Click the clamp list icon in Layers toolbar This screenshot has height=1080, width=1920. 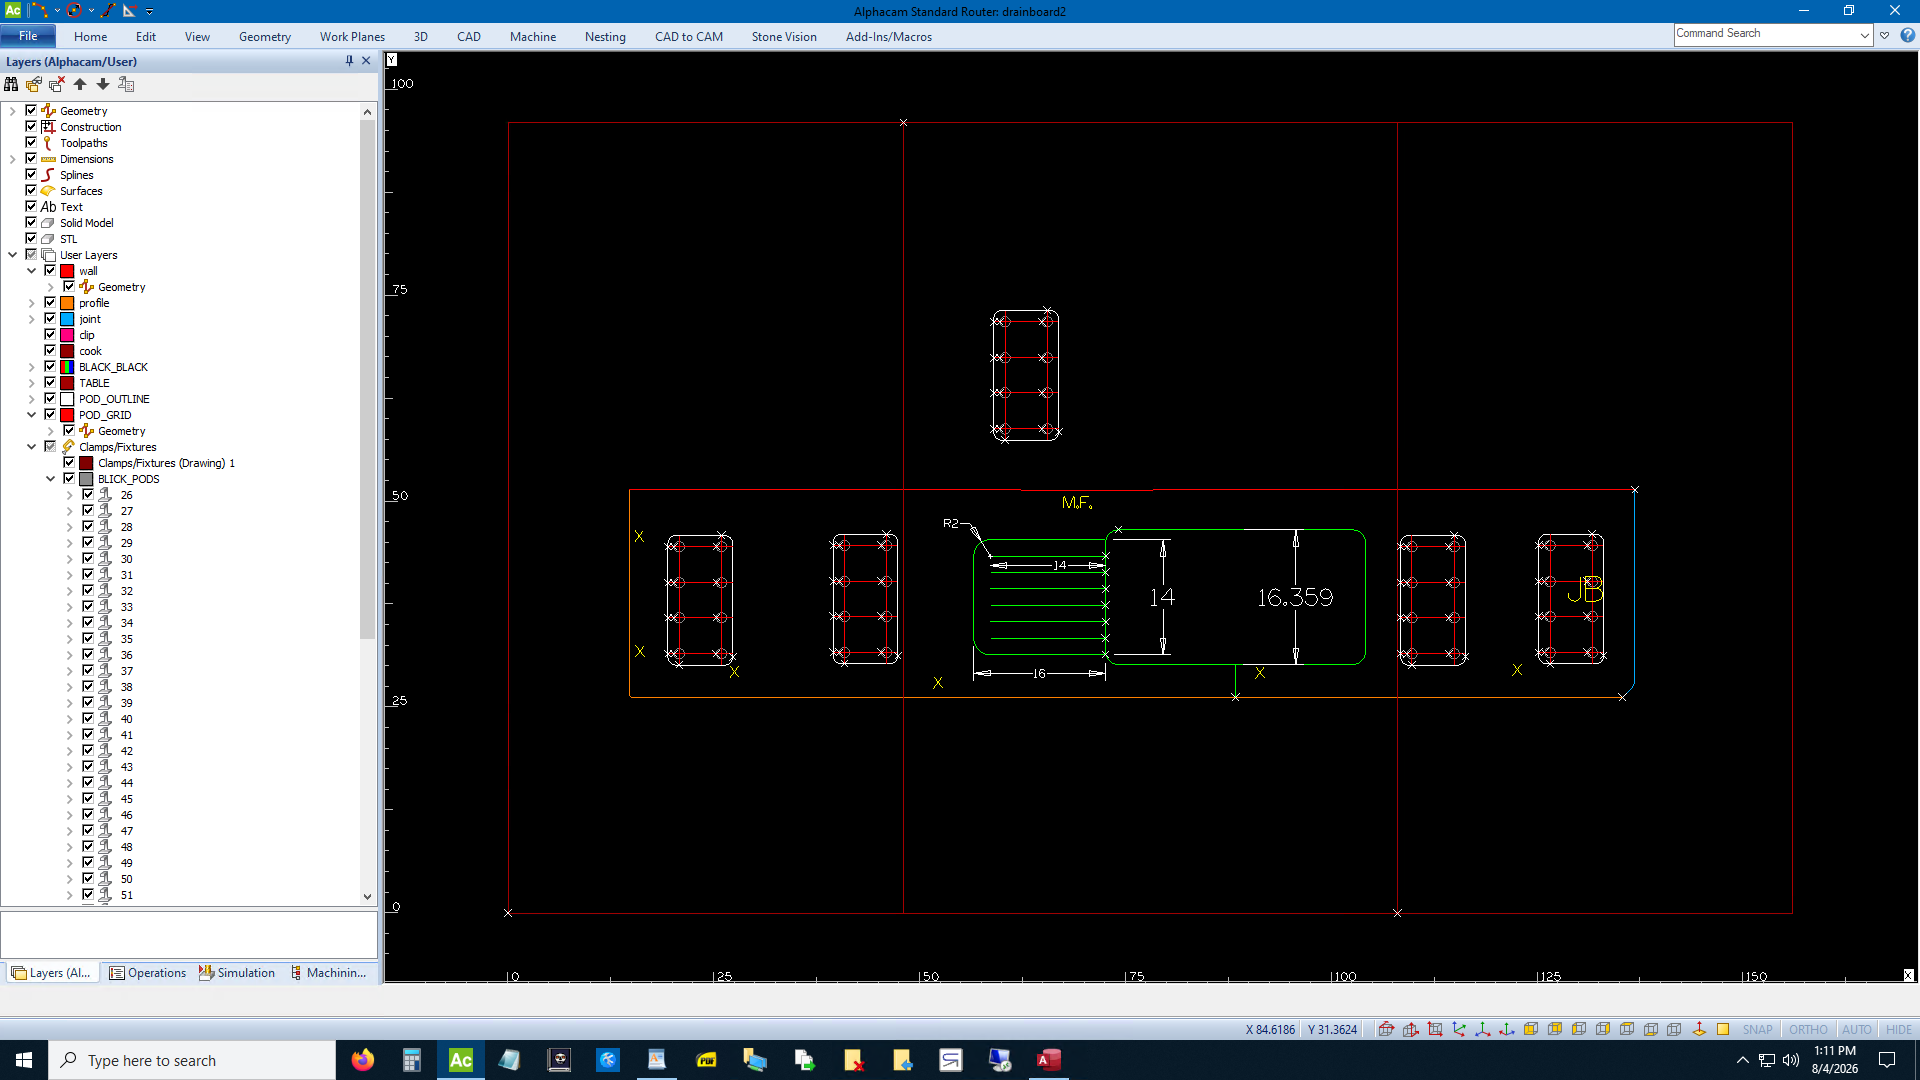click(x=126, y=85)
